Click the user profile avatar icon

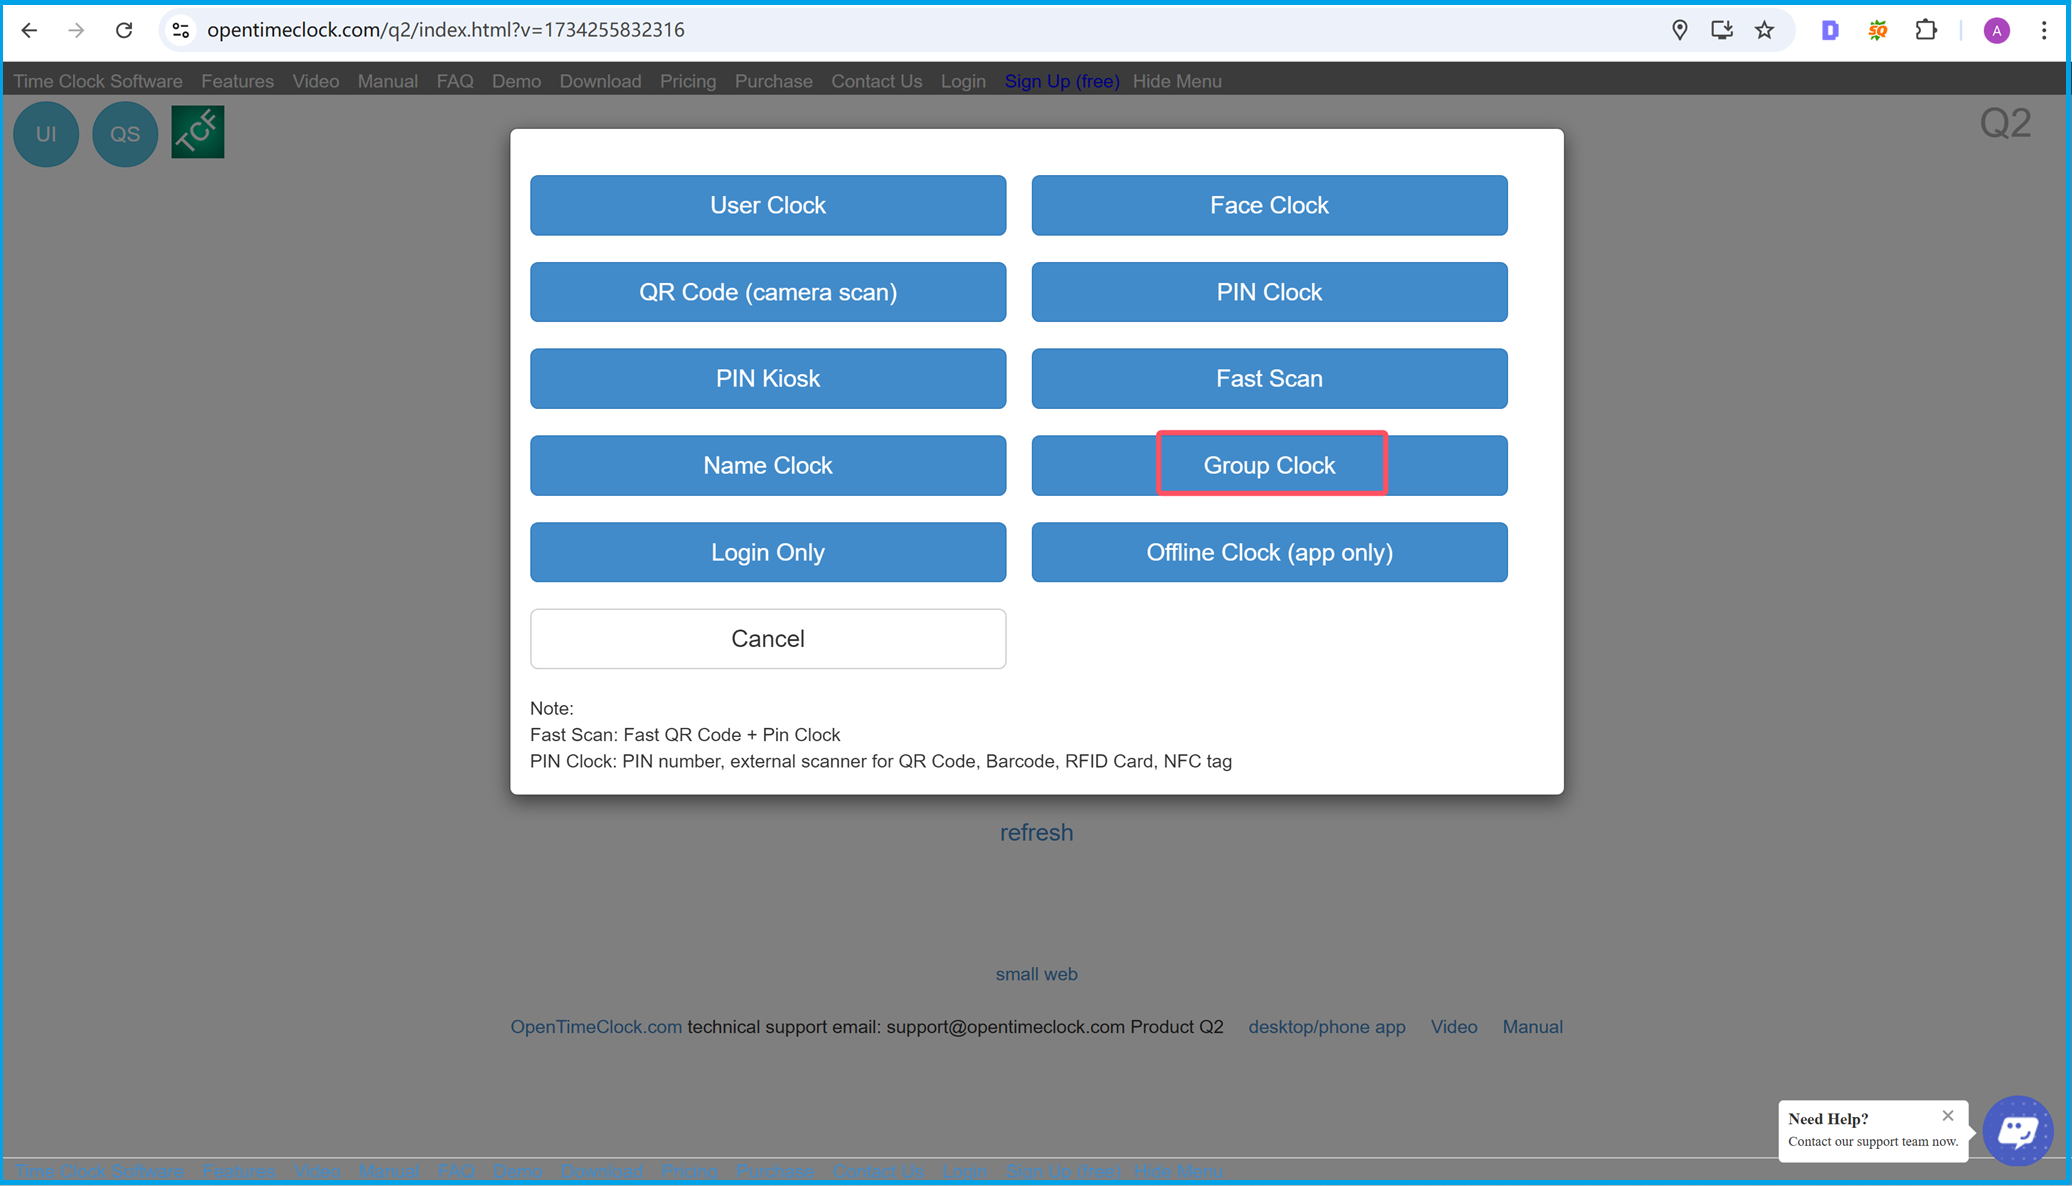coord(1997,30)
